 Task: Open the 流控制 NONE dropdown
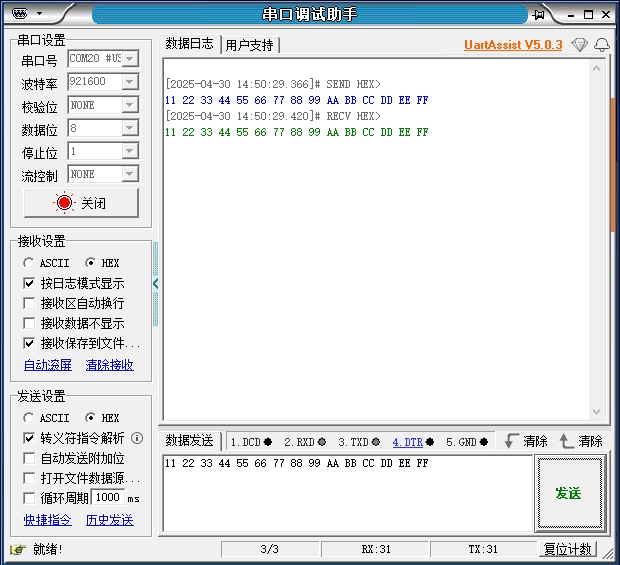click(x=130, y=174)
